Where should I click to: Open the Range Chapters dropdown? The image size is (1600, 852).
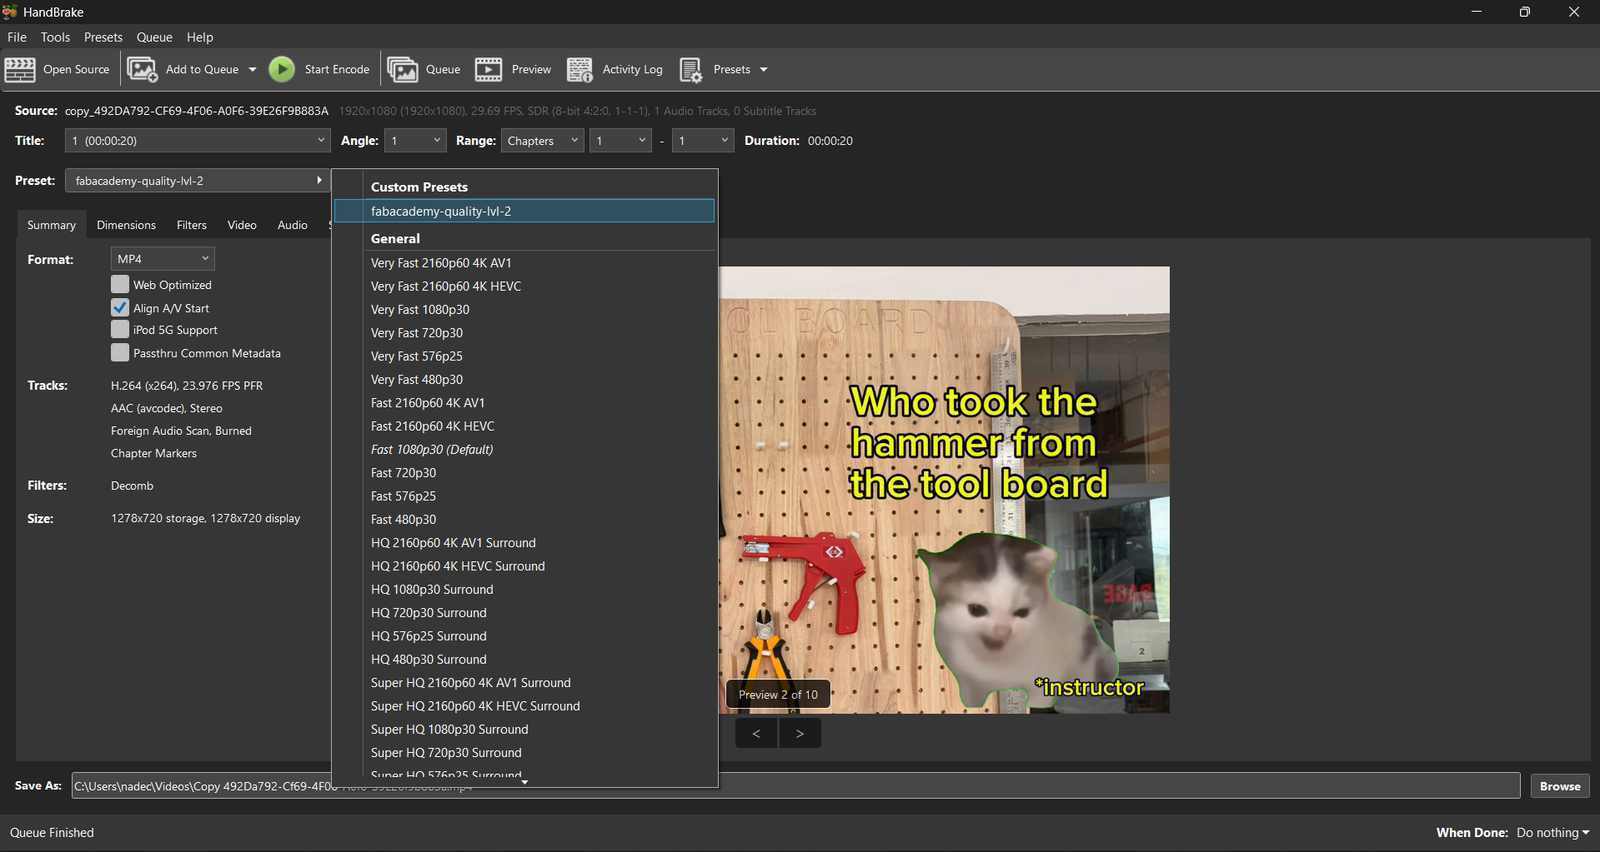tap(542, 141)
